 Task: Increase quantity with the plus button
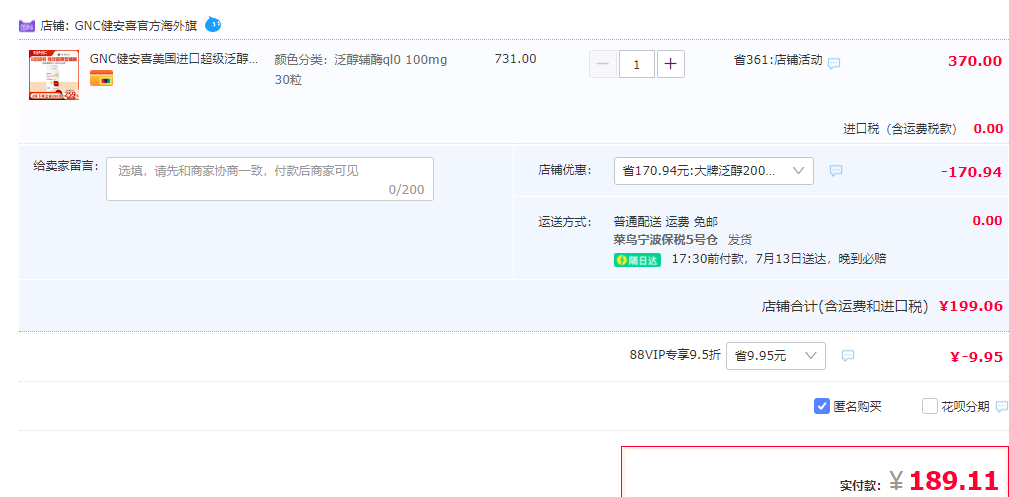[x=670, y=64]
